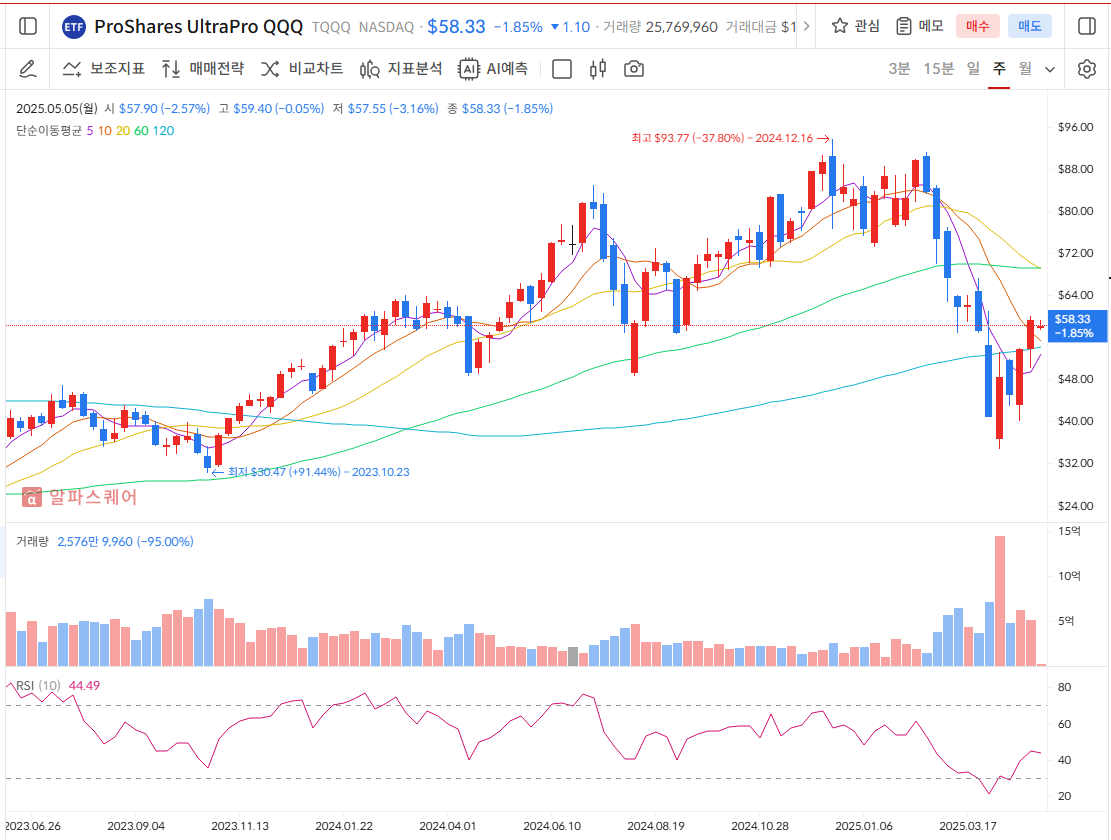Image resolution: width=1111 pixels, height=840 pixels.
Task: Toggle the right sidebar panel icon
Action: [1087, 26]
